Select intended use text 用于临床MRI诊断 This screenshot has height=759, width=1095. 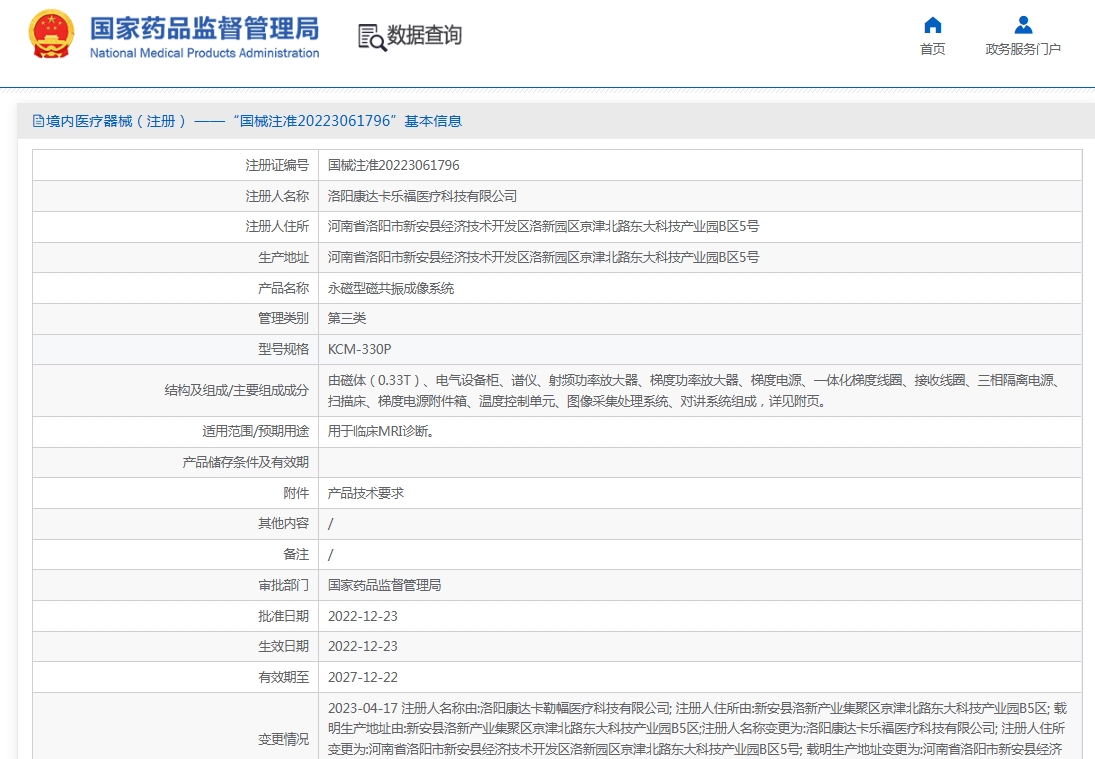pyautogui.click(x=381, y=432)
